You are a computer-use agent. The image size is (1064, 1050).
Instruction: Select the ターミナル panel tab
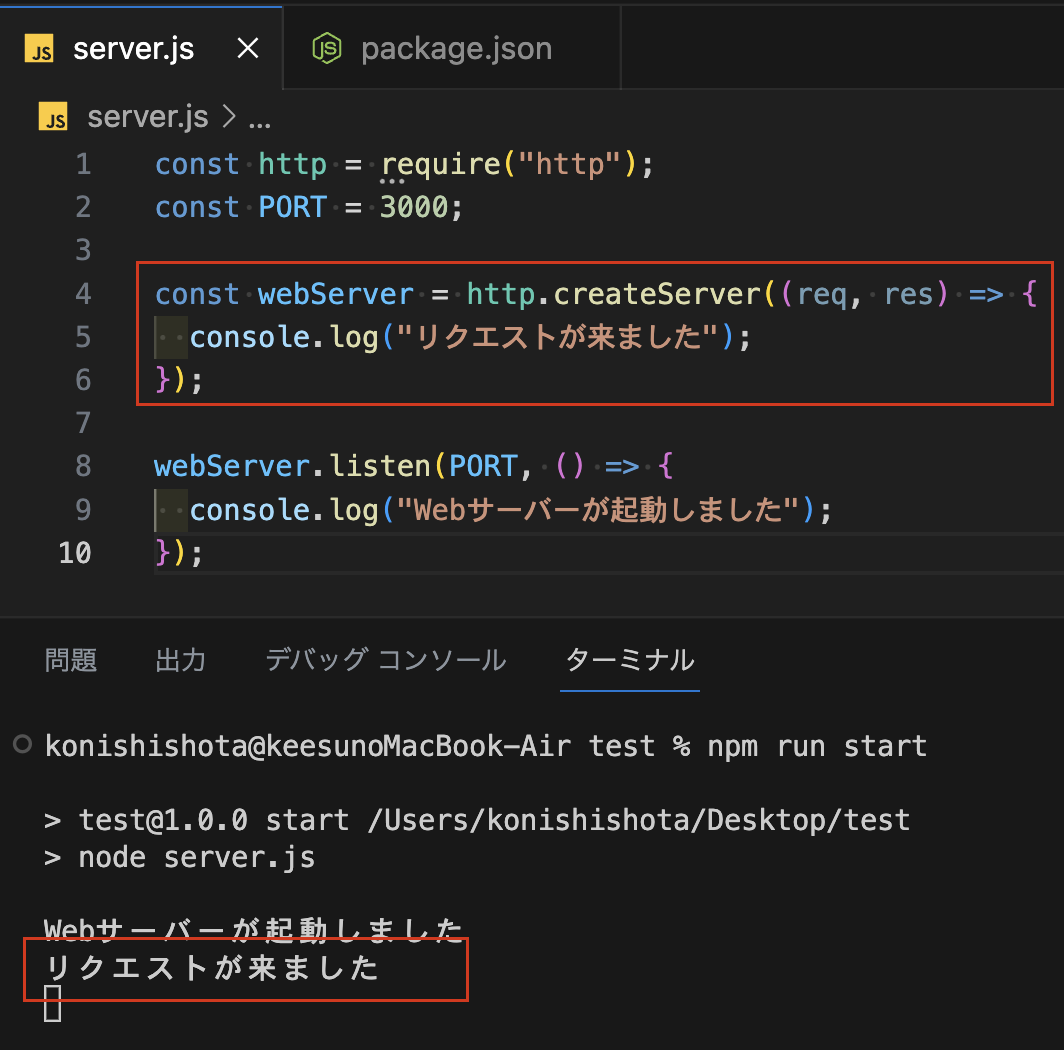tap(629, 659)
